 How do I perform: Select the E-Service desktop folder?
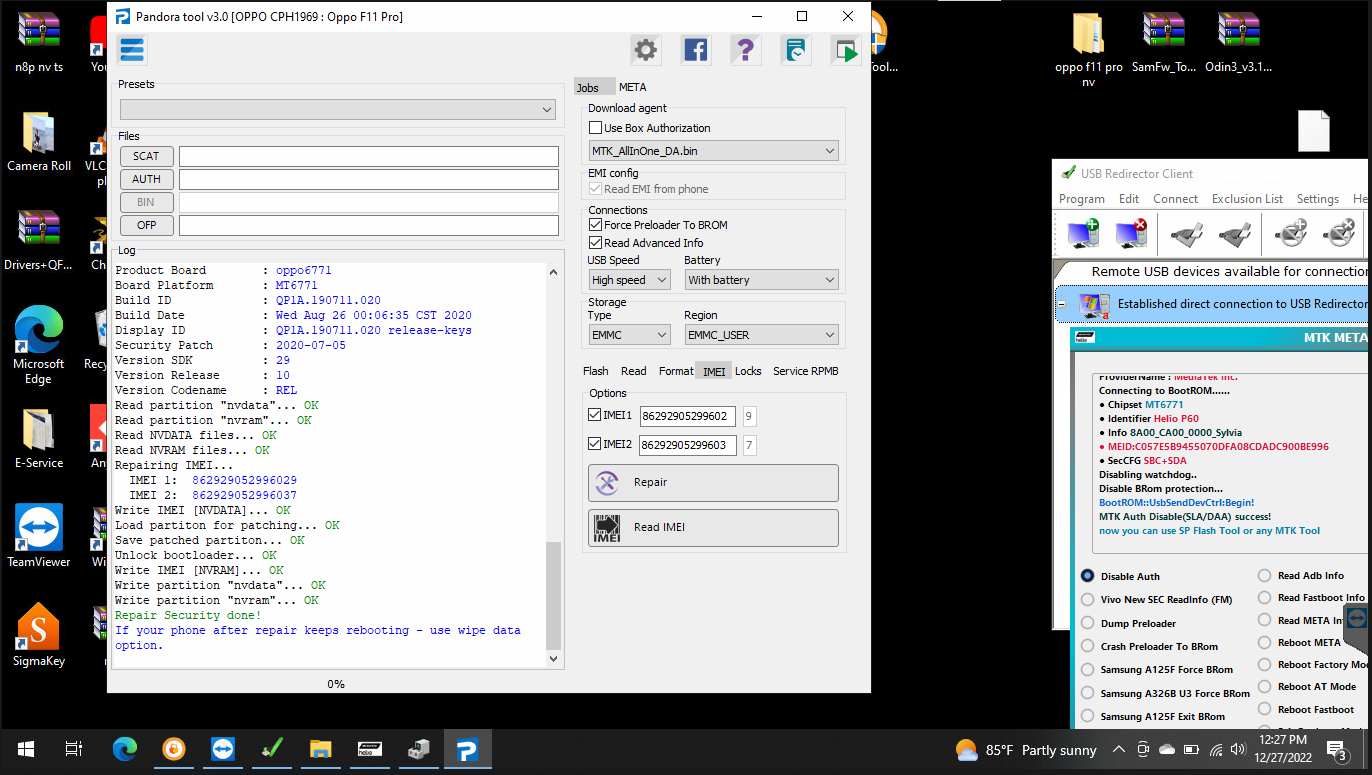click(39, 439)
